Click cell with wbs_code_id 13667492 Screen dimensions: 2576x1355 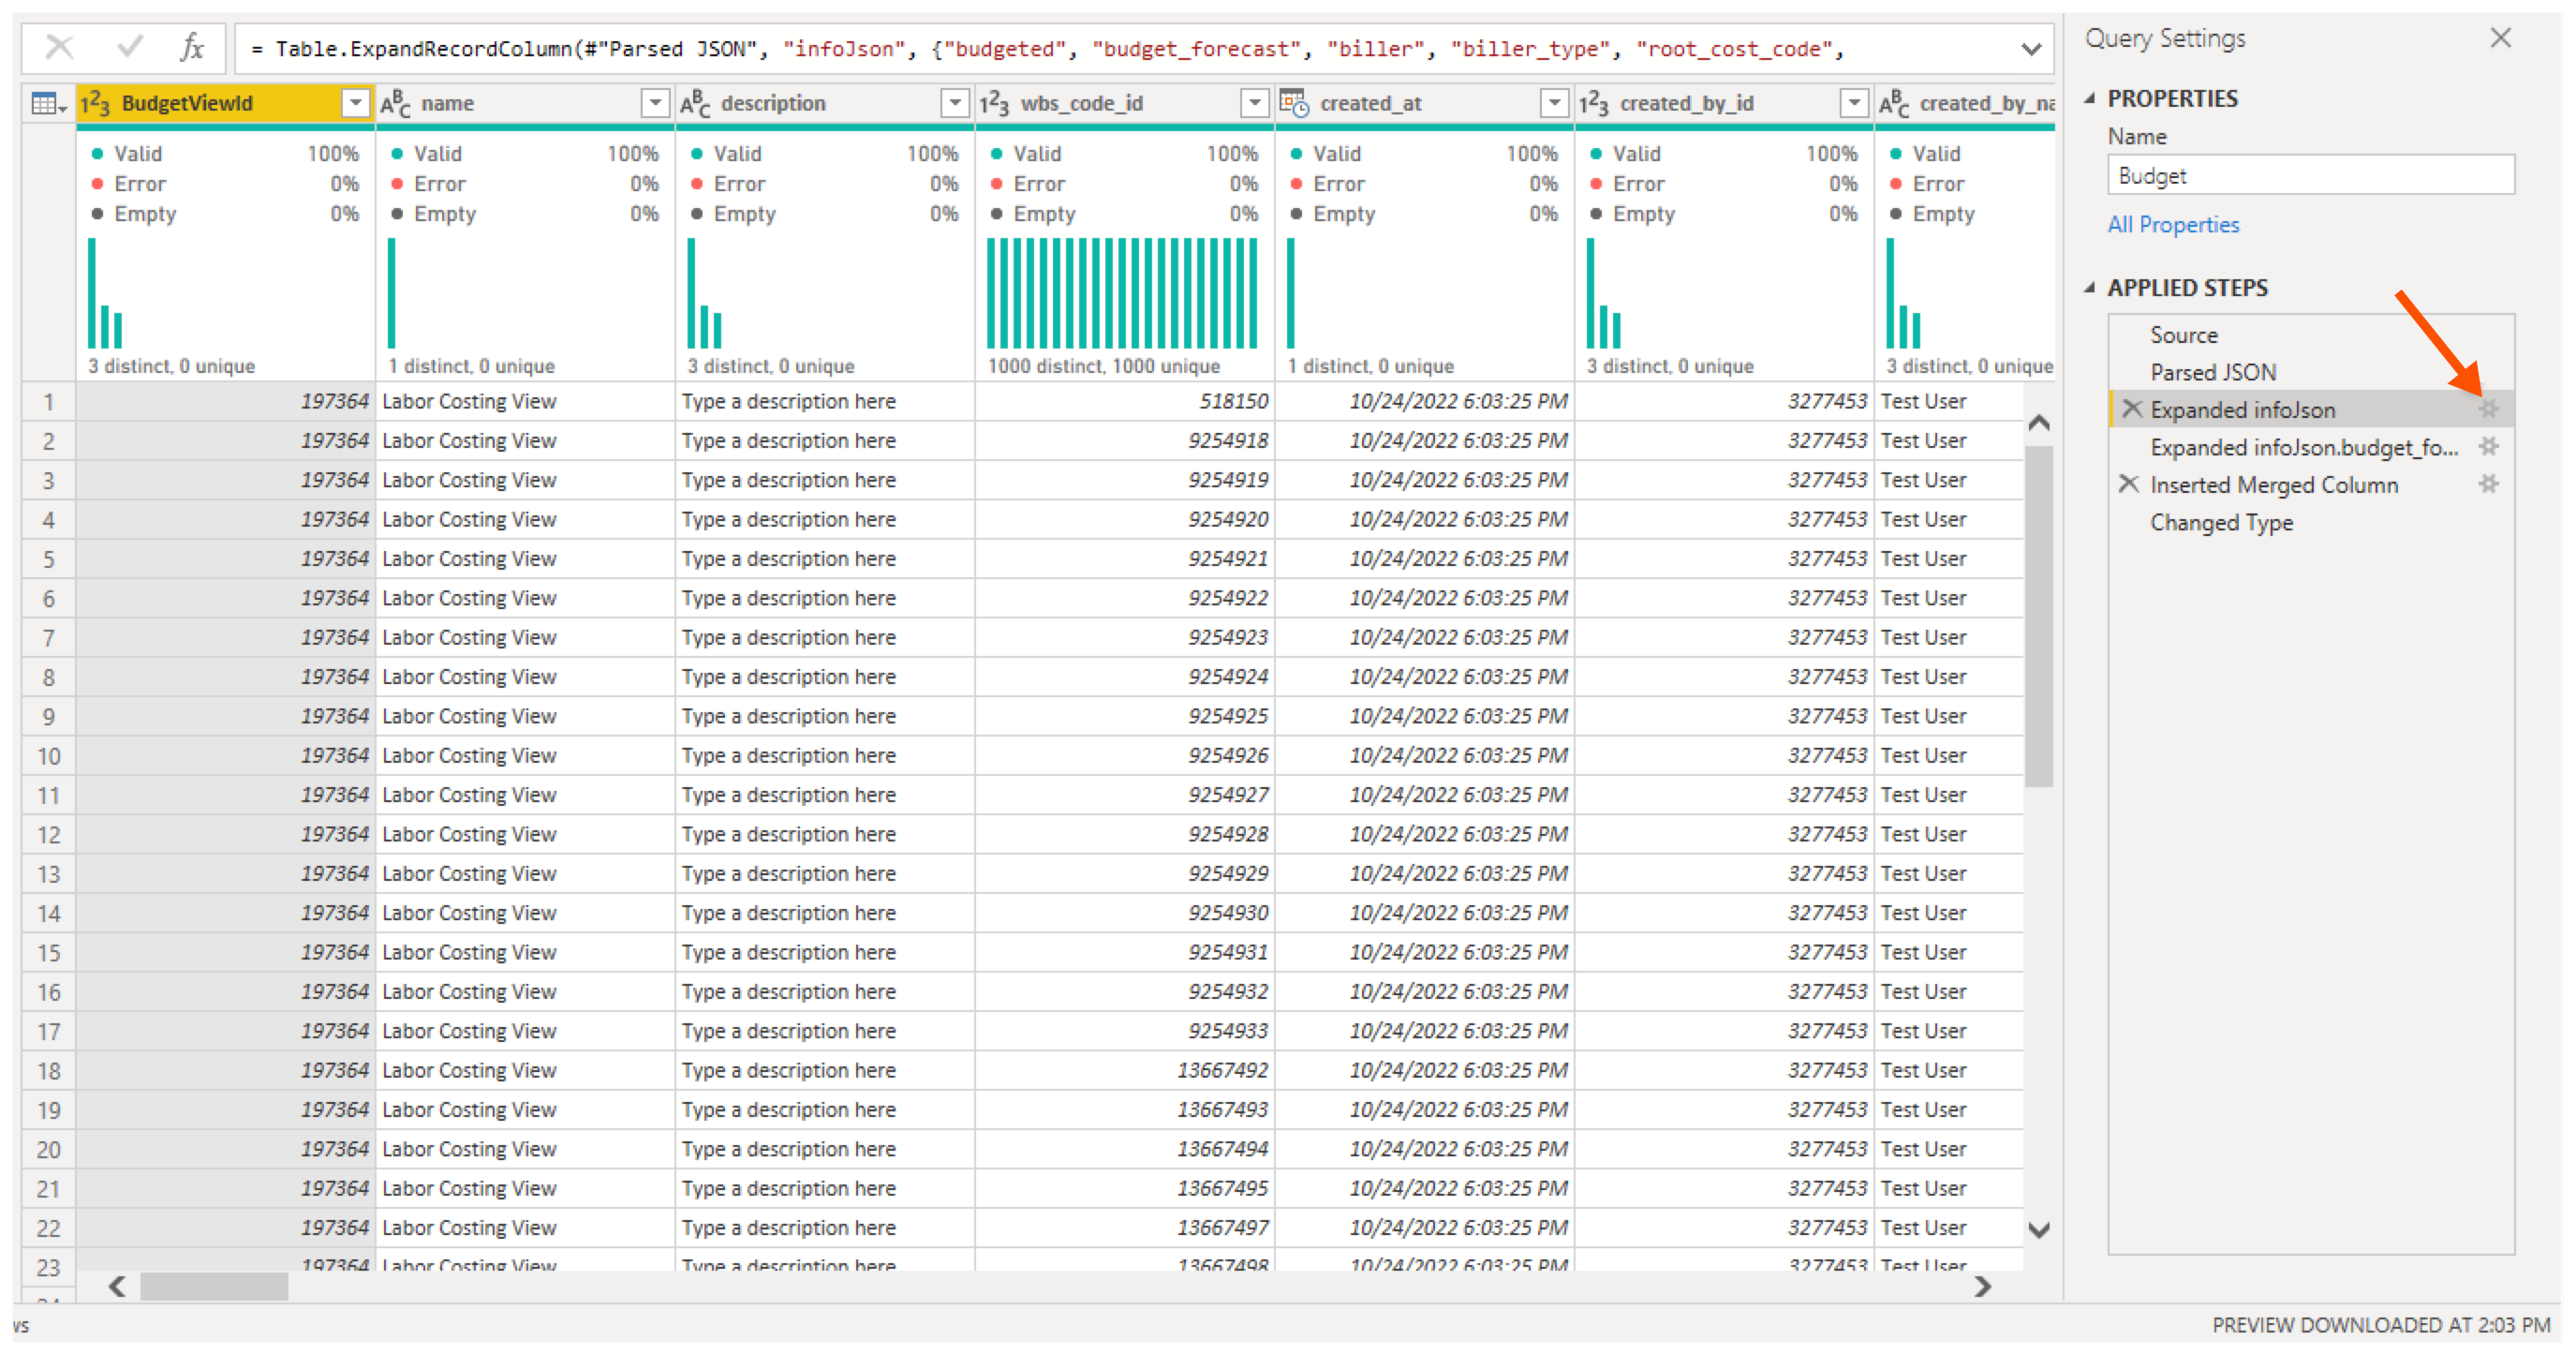(1124, 1070)
